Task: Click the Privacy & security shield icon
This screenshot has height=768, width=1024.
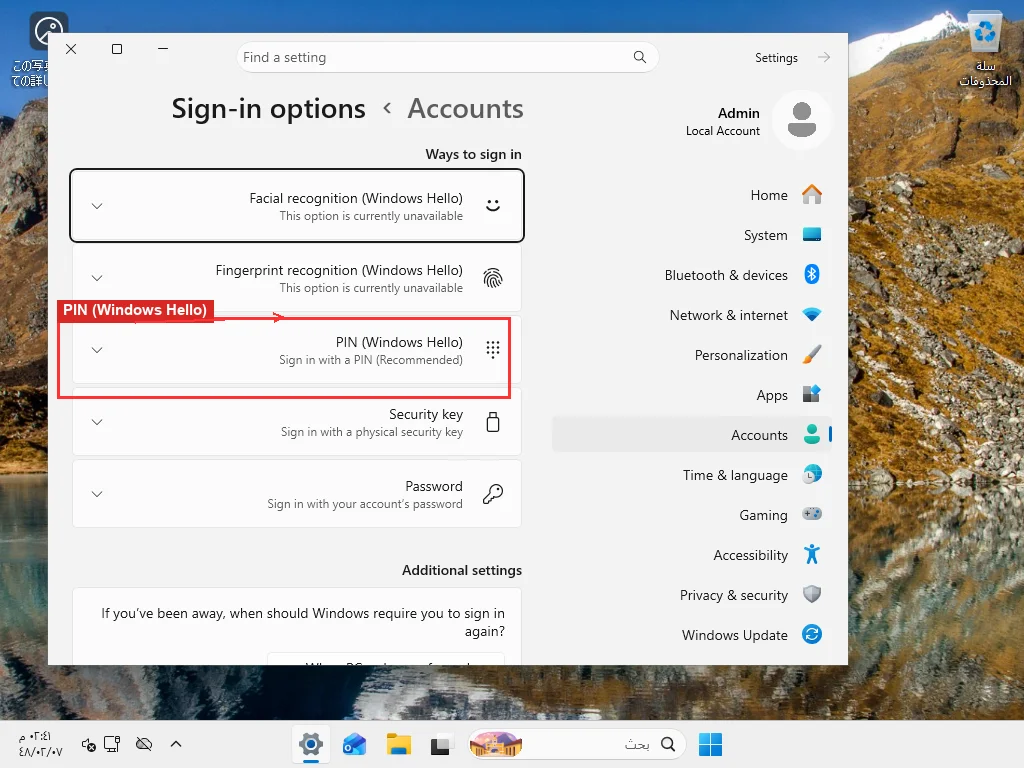Action: tap(812, 594)
